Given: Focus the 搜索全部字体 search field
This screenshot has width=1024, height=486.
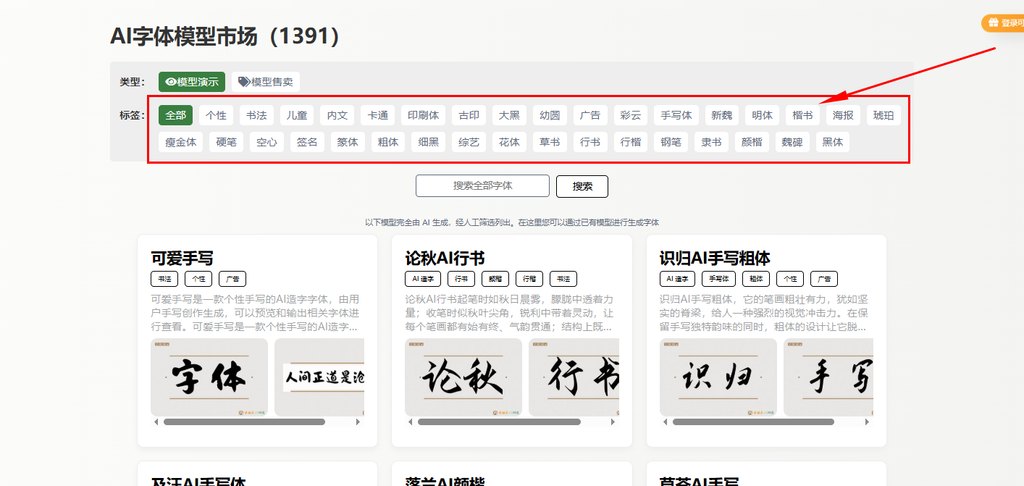Looking at the screenshot, I should [483, 186].
